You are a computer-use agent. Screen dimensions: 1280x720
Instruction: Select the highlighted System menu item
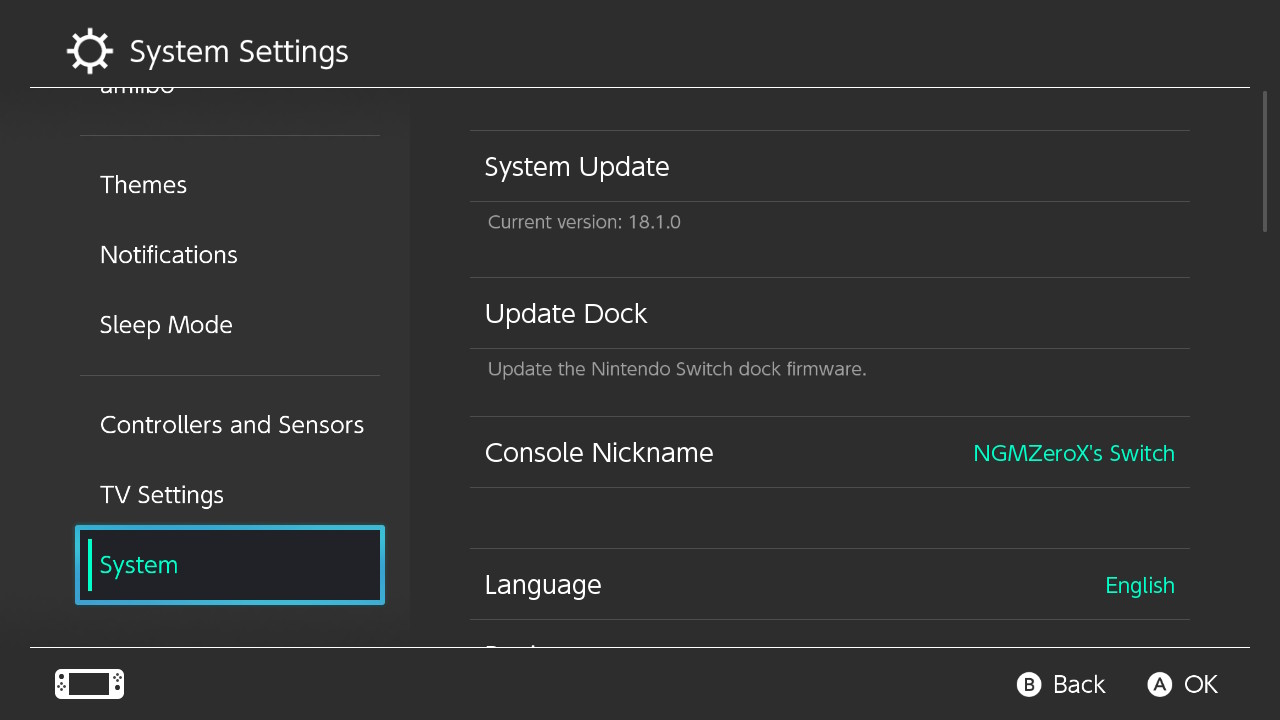(230, 565)
